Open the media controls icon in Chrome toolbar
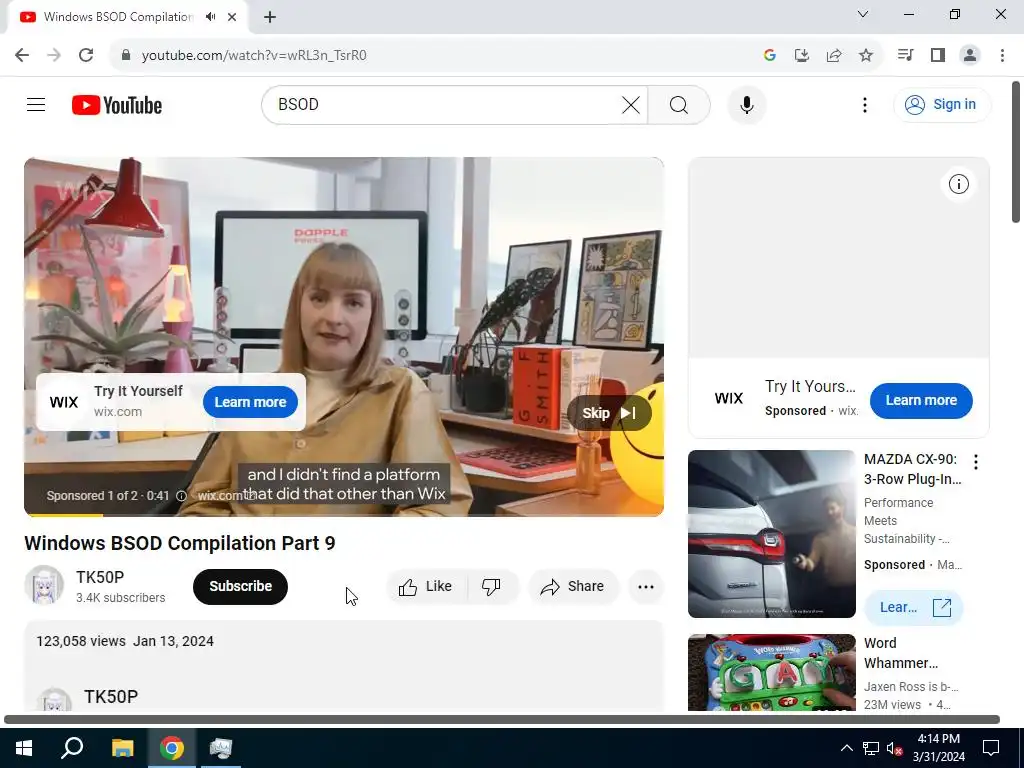Viewport: 1024px width, 768px height. click(x=905, y=55)
